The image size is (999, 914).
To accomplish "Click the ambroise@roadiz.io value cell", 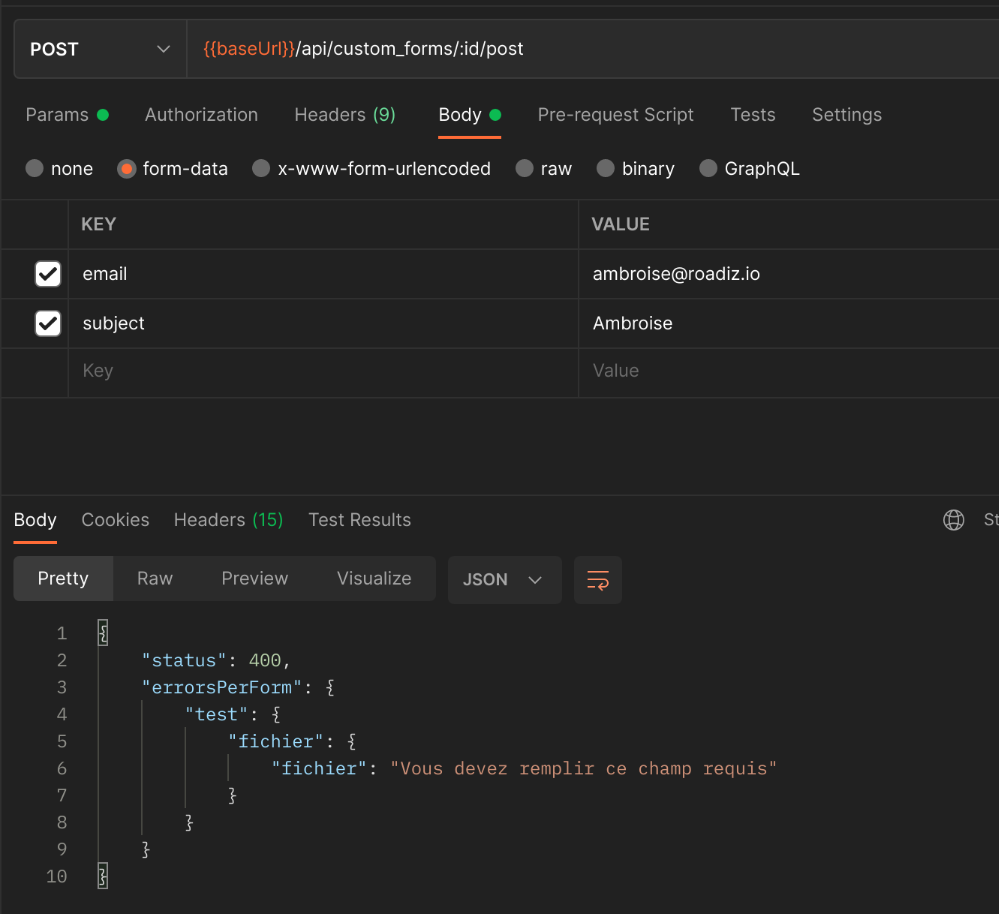I will [x=789, y=274].
